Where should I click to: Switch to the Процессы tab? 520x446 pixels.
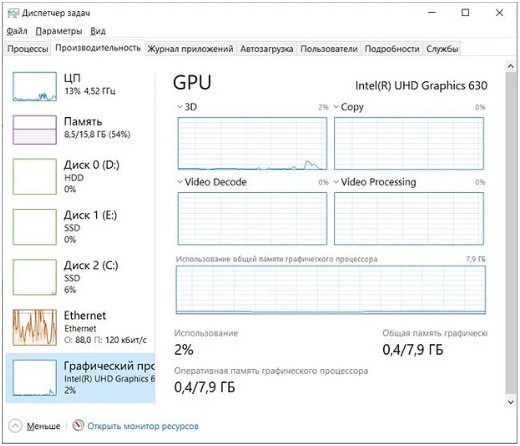[28, 49]
